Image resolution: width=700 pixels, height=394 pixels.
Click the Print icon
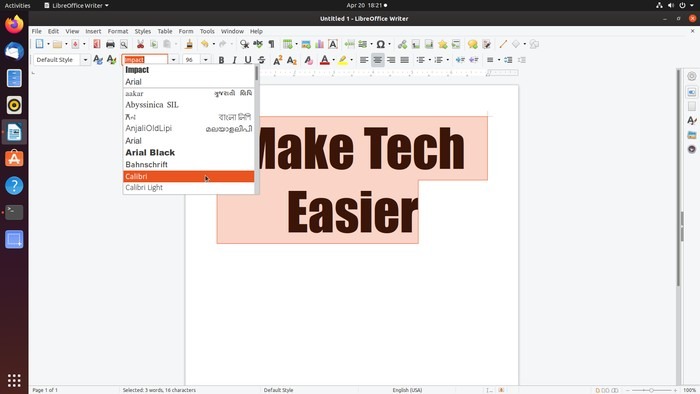tap(110, 44)
